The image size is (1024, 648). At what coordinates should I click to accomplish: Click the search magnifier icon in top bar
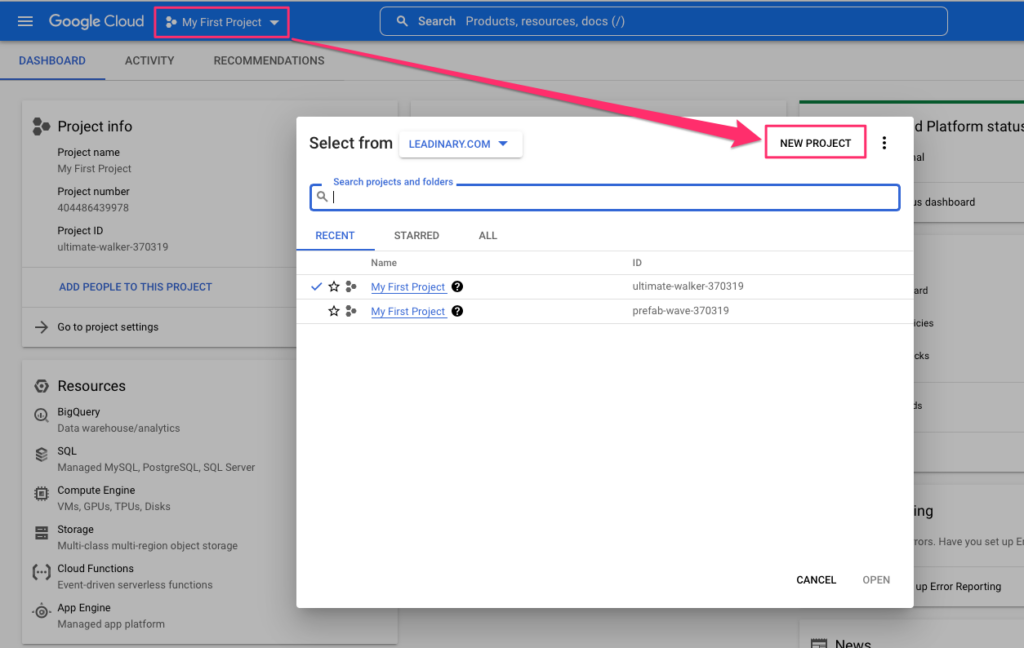[402, 22]
